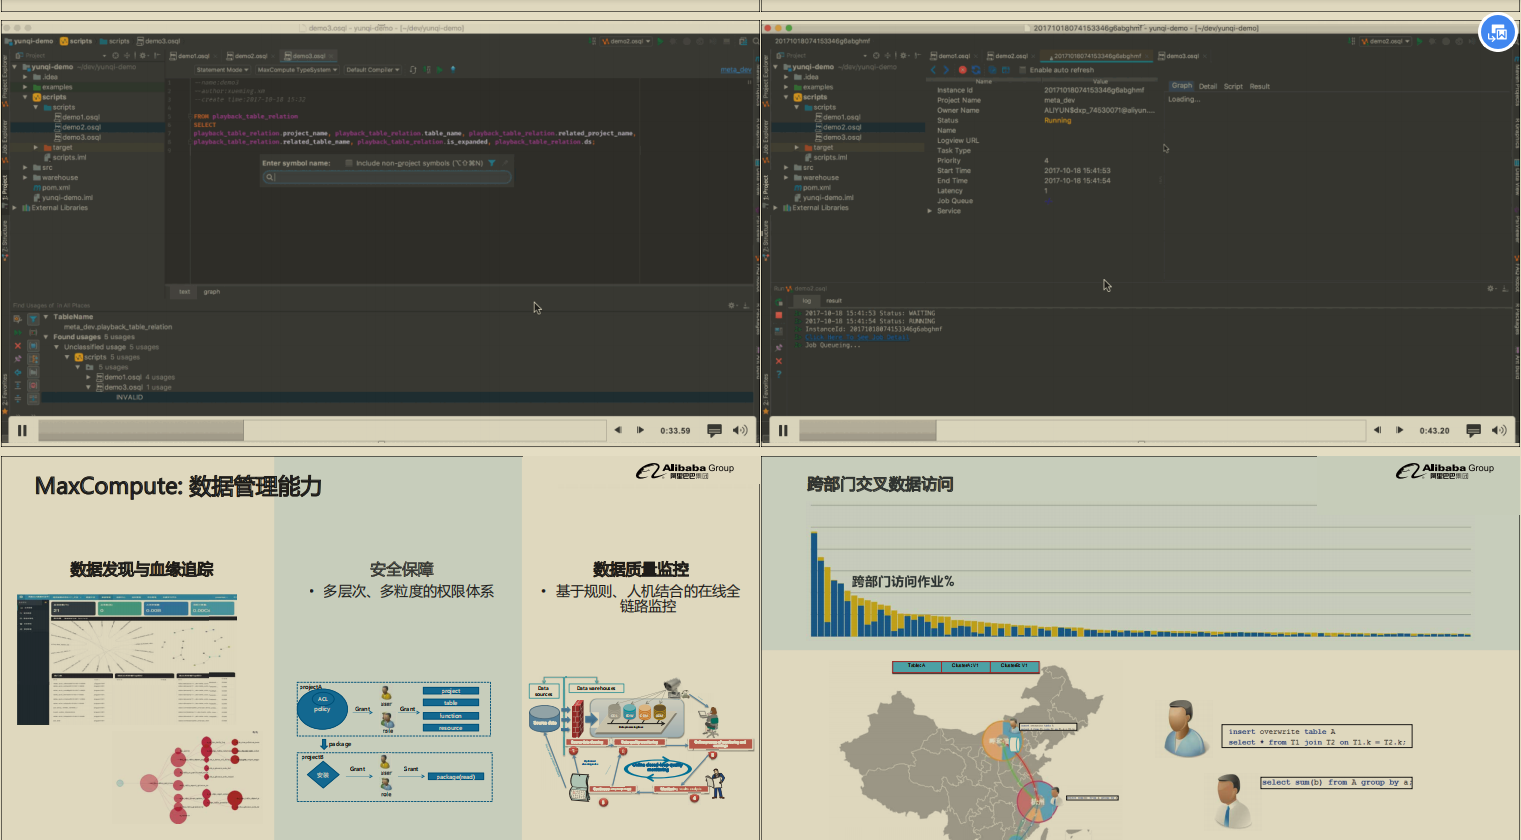Viewport: 1521px width, 840px height.
Task: Step forward one frame in right video
Action: (x=1400, y=430)
